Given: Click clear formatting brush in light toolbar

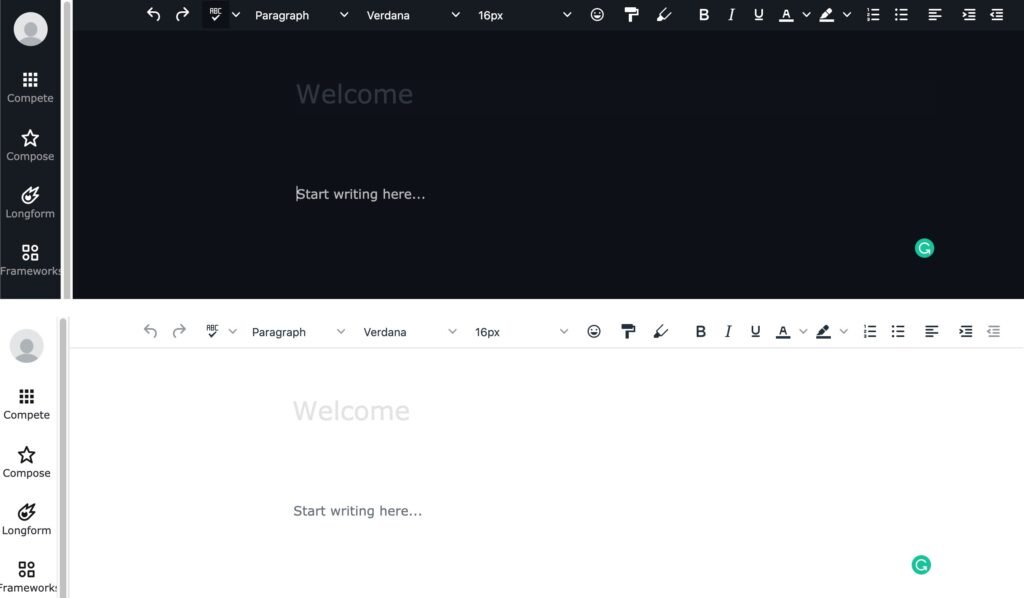Looking at the screenshot, I should click(x=660, y=331).
